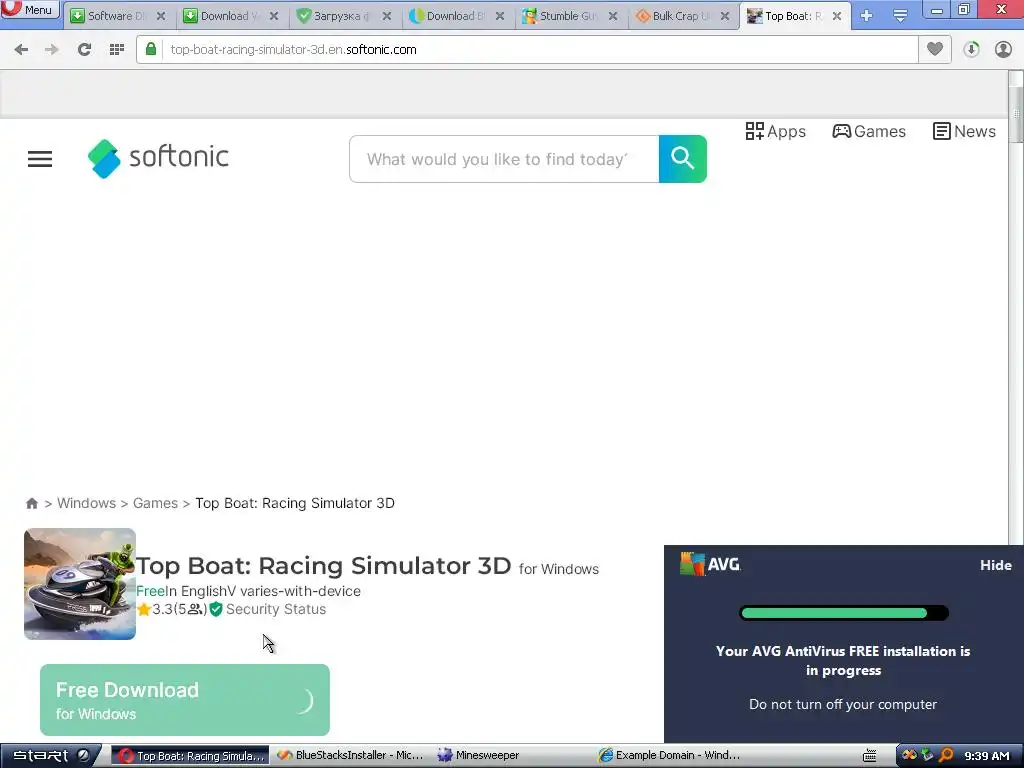Open the Apps section
The width and height of the screenshot is (1024, 768).
pos(776,131)
